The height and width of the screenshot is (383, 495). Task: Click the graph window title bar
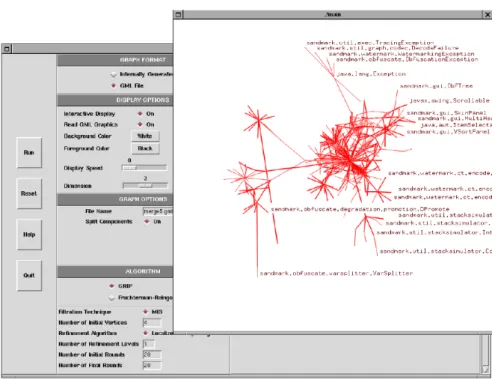click(x=333, y=15)
